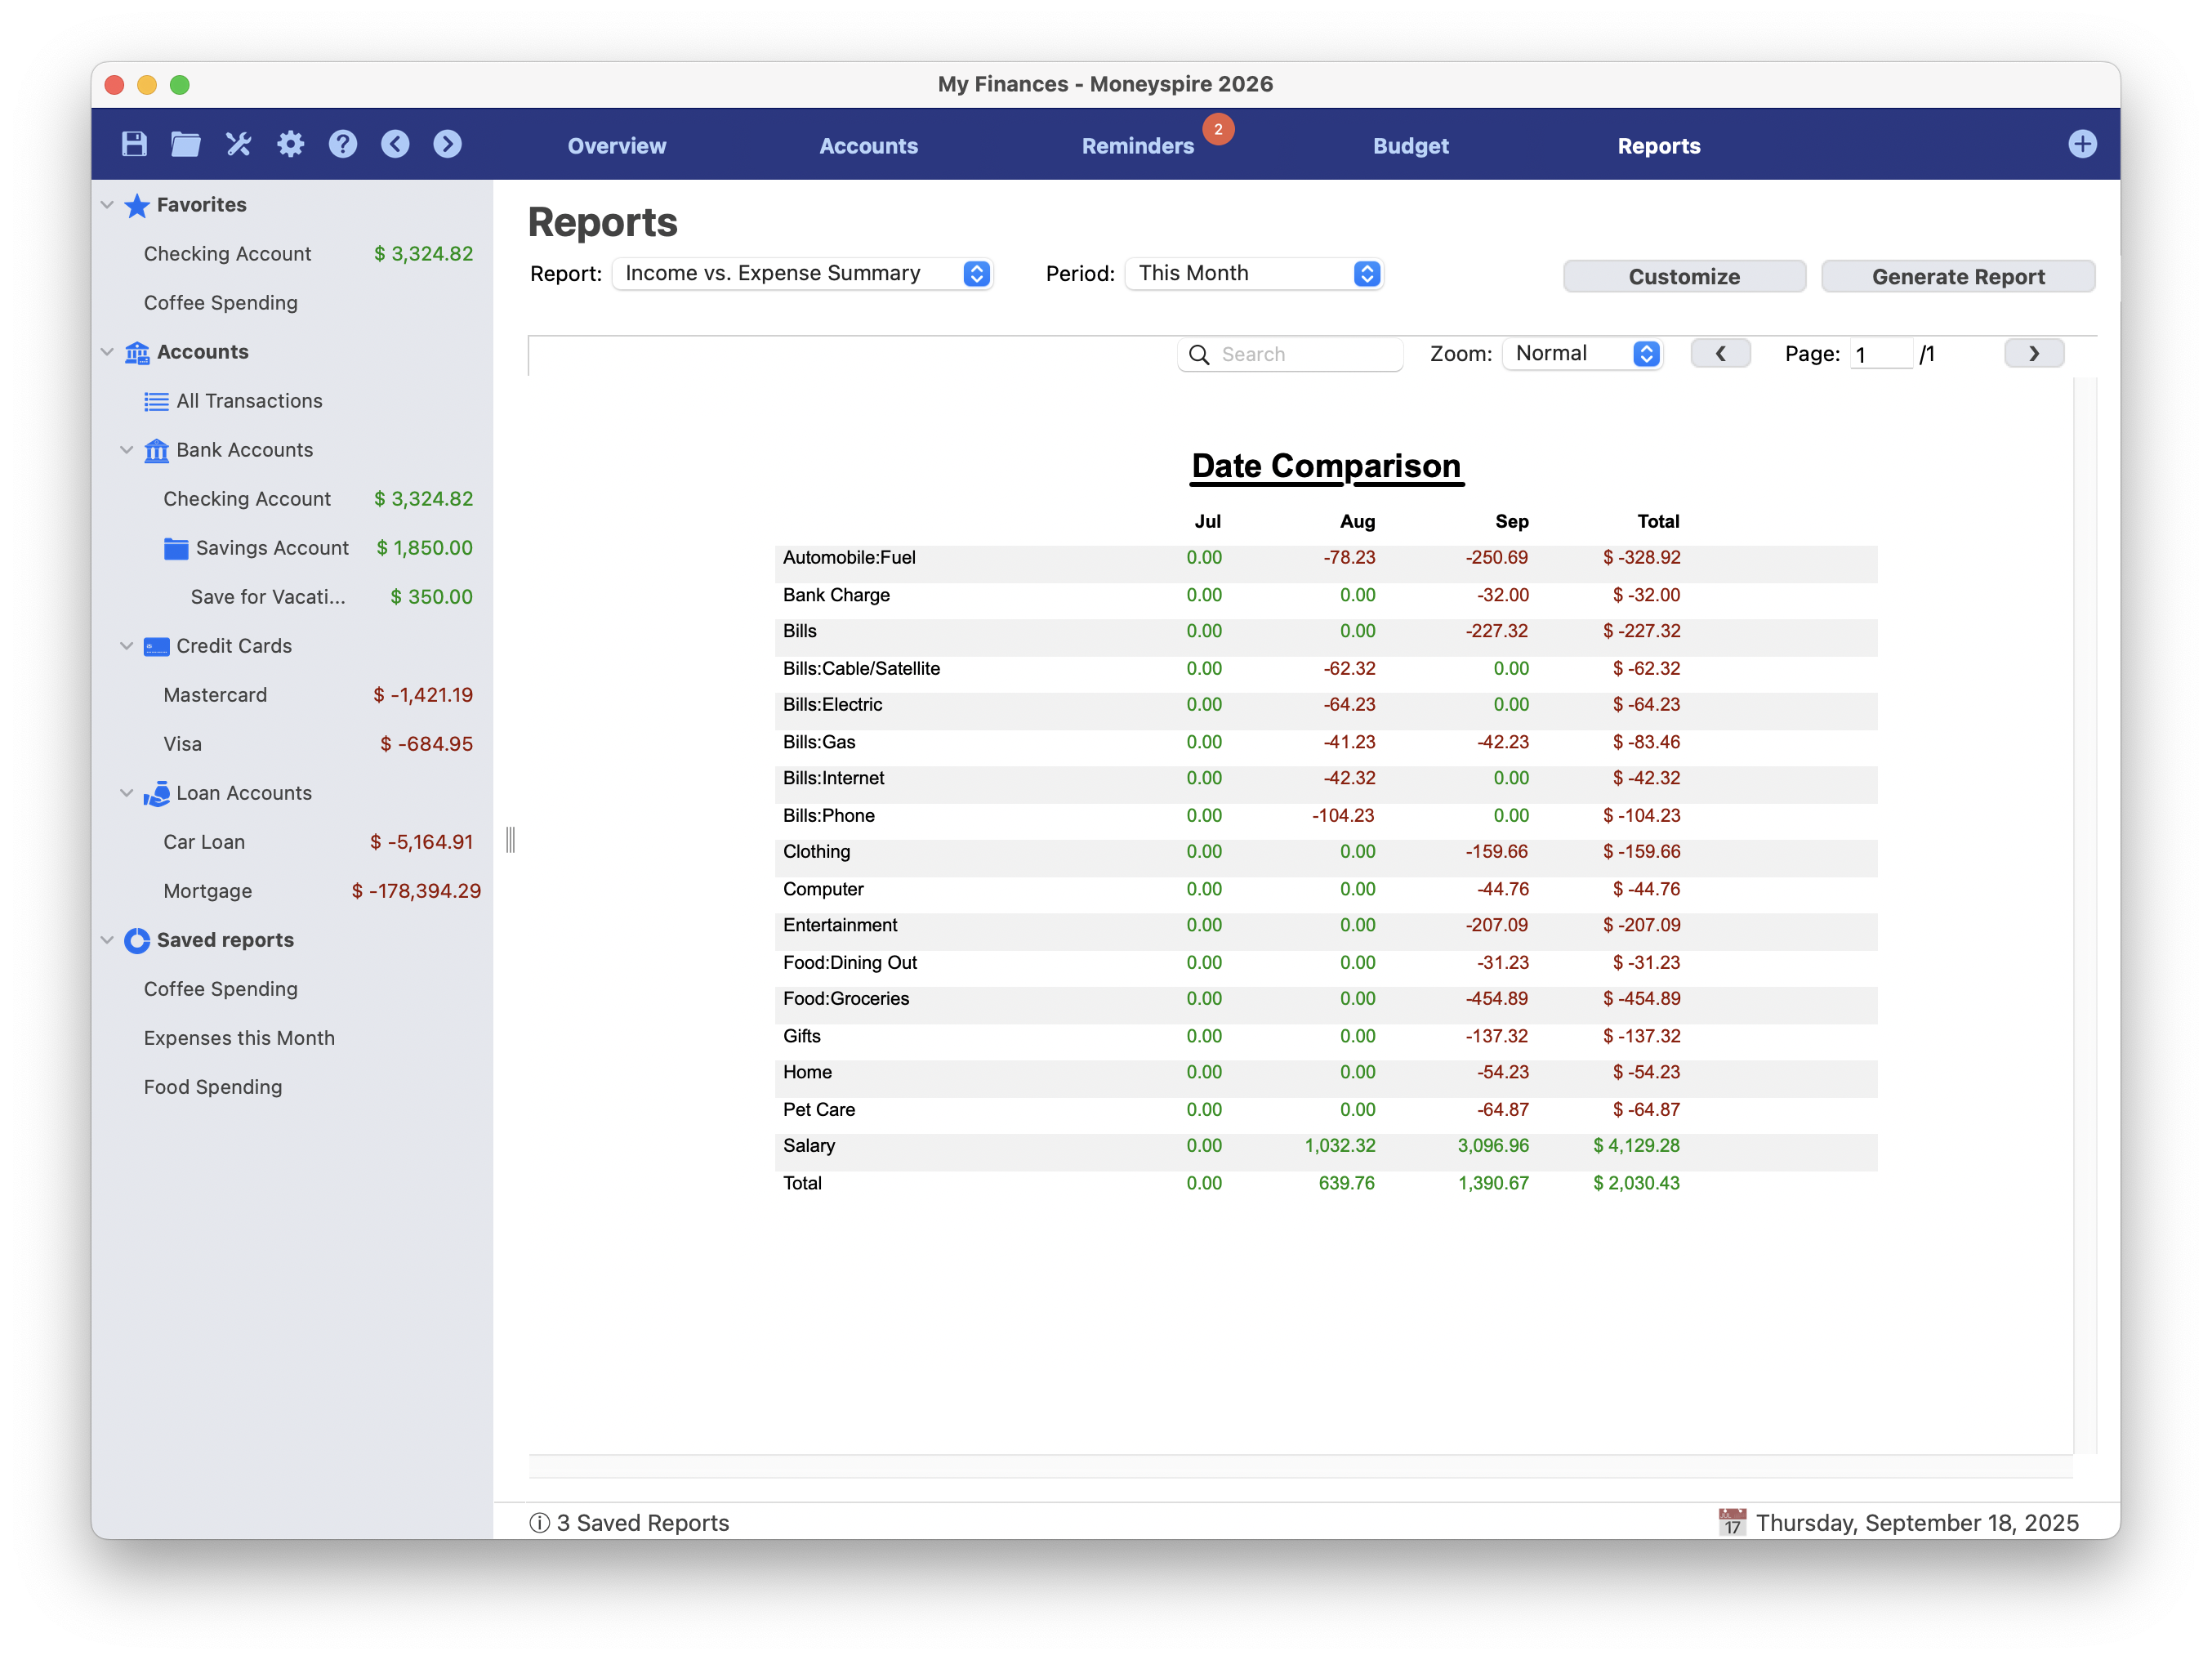Click the tools (wrench) toolbar icon
The width and height of the screenshot is (2212, 1660).
click(238, 143)
